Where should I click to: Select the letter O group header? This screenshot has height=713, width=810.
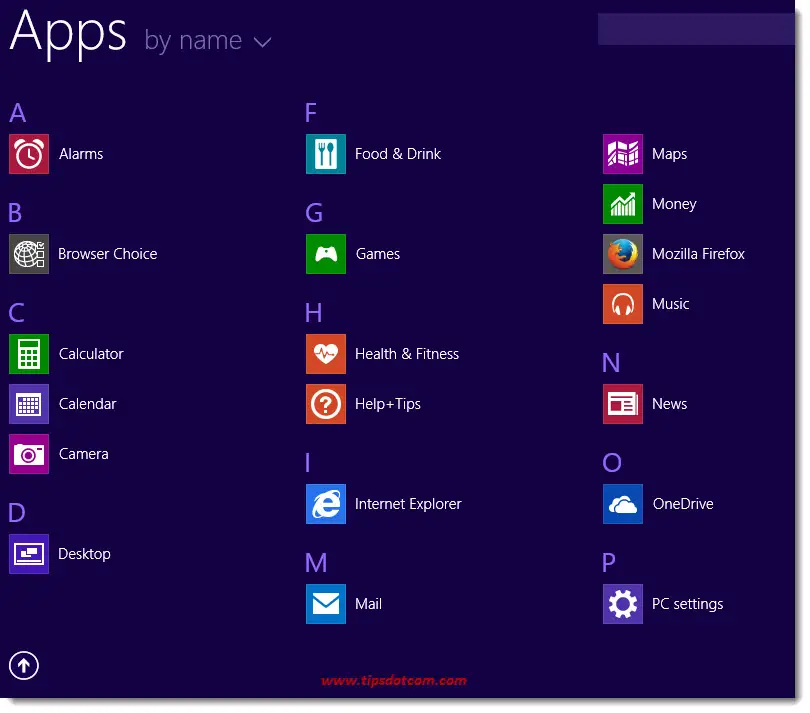tap(612, 462)
